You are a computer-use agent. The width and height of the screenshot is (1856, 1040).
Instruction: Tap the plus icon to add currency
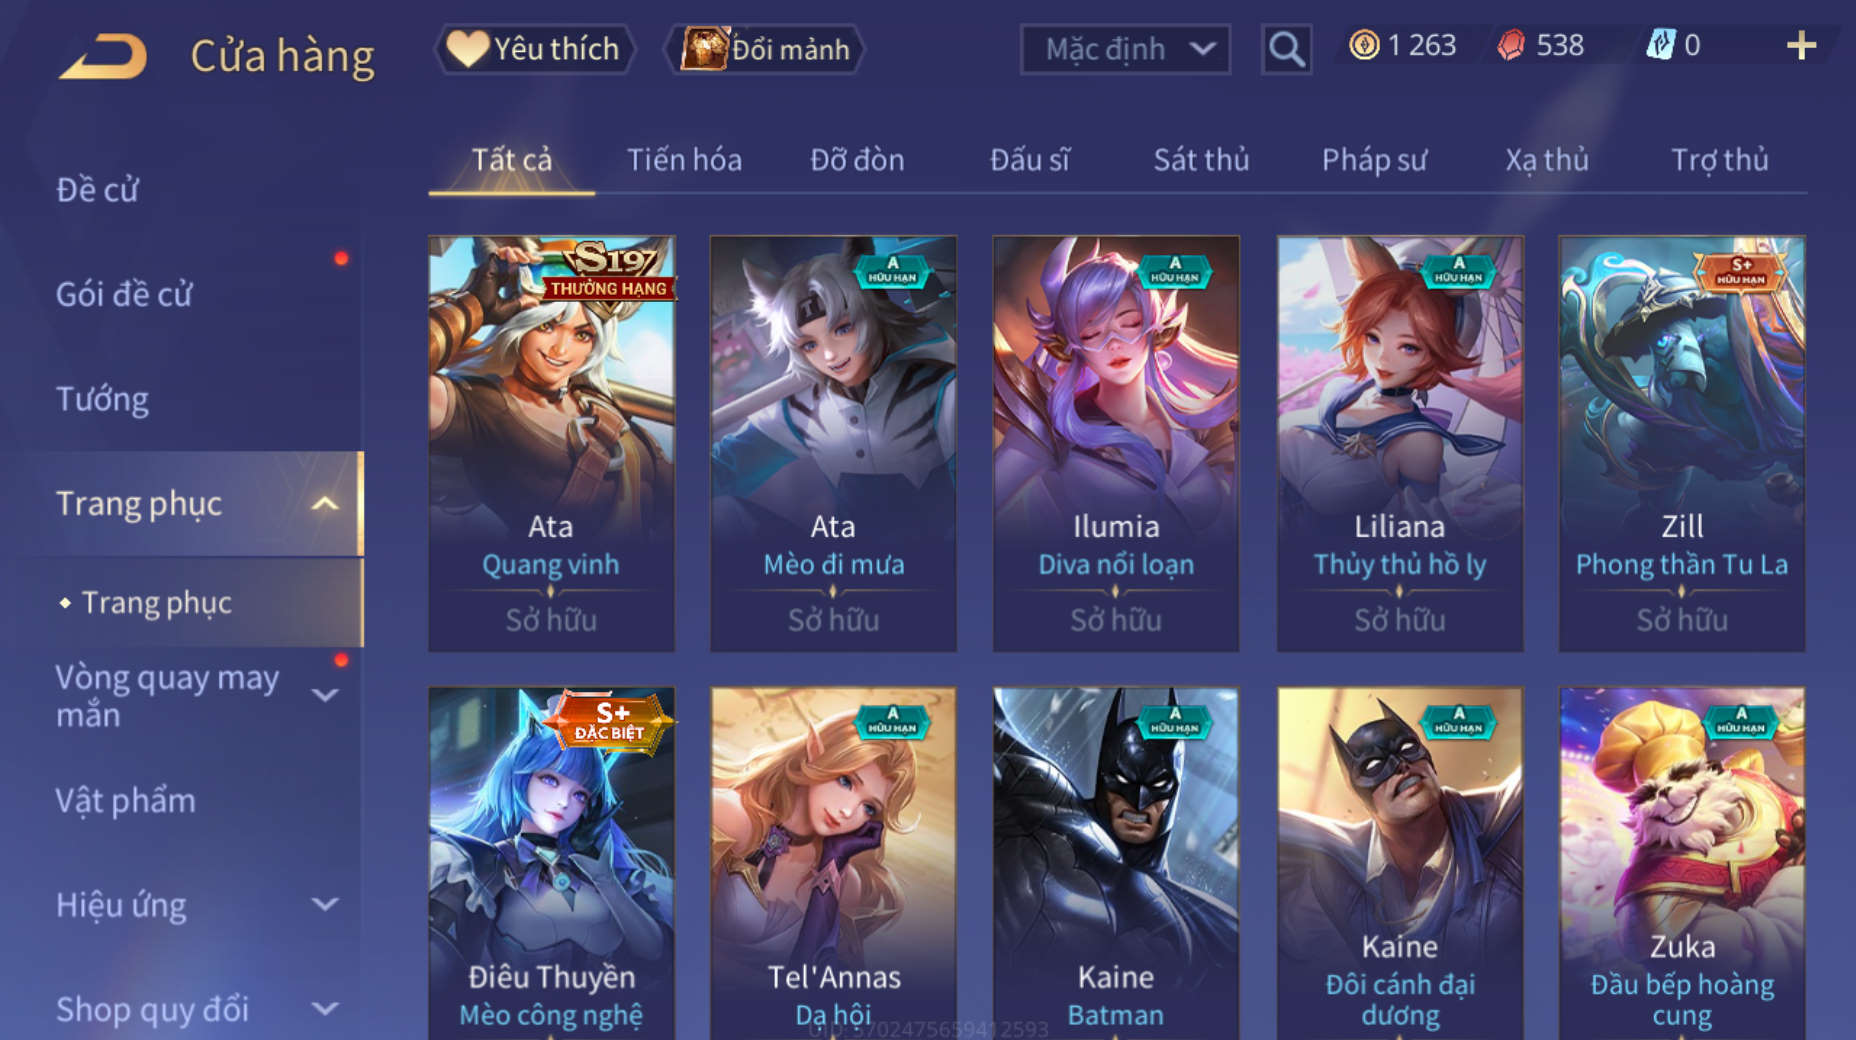[x=1801, y=45]
